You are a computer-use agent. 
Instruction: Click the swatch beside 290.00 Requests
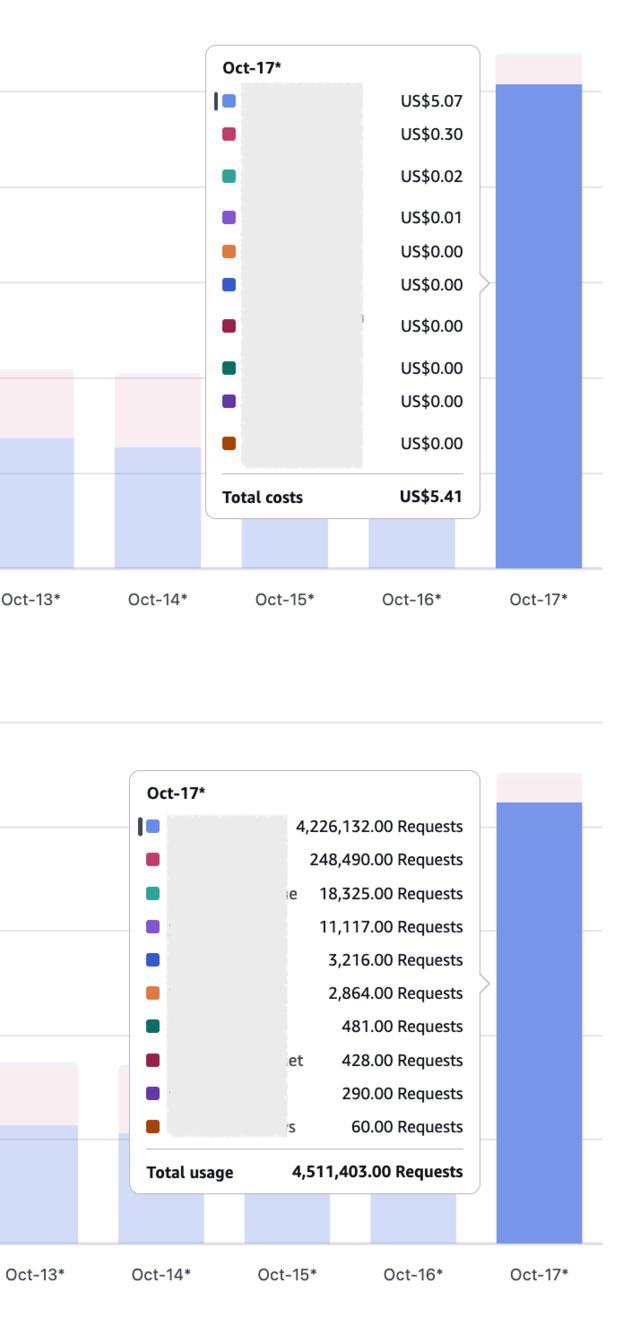point(153,1093)
